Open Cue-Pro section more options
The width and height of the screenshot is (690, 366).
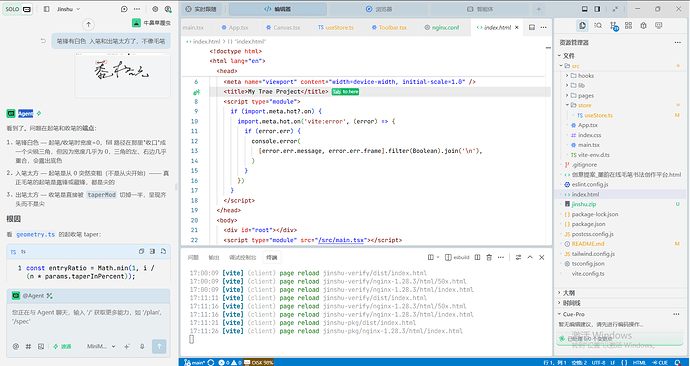(x=676, y=314)
